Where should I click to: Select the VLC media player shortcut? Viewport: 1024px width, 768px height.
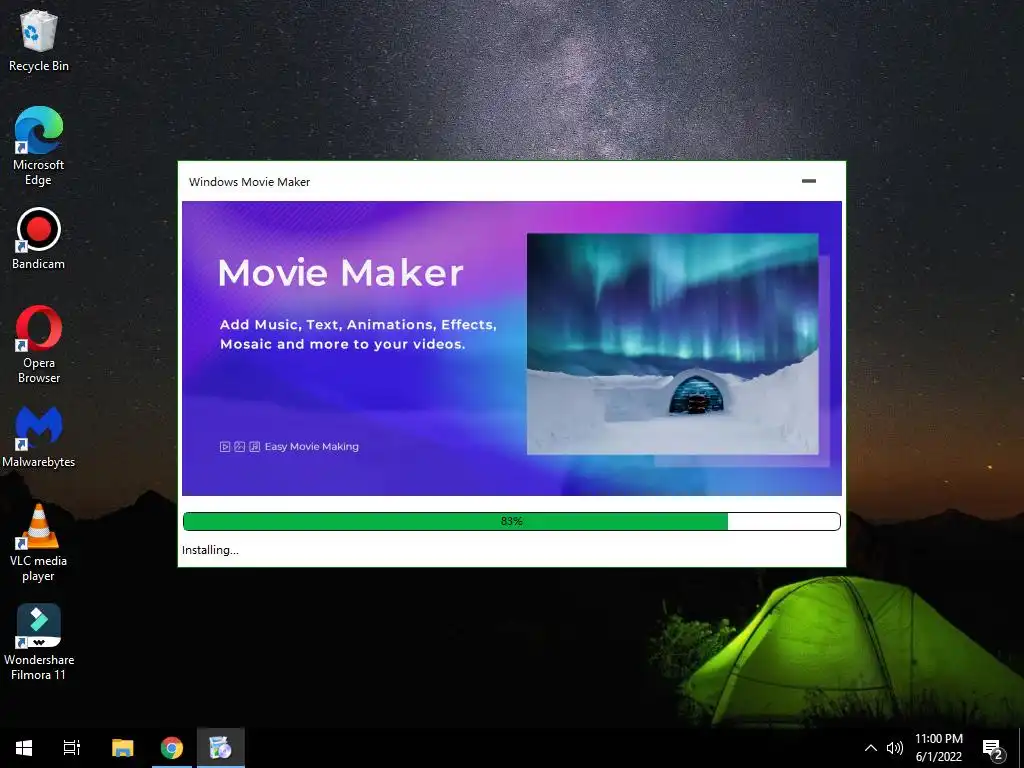coord(39,542)
